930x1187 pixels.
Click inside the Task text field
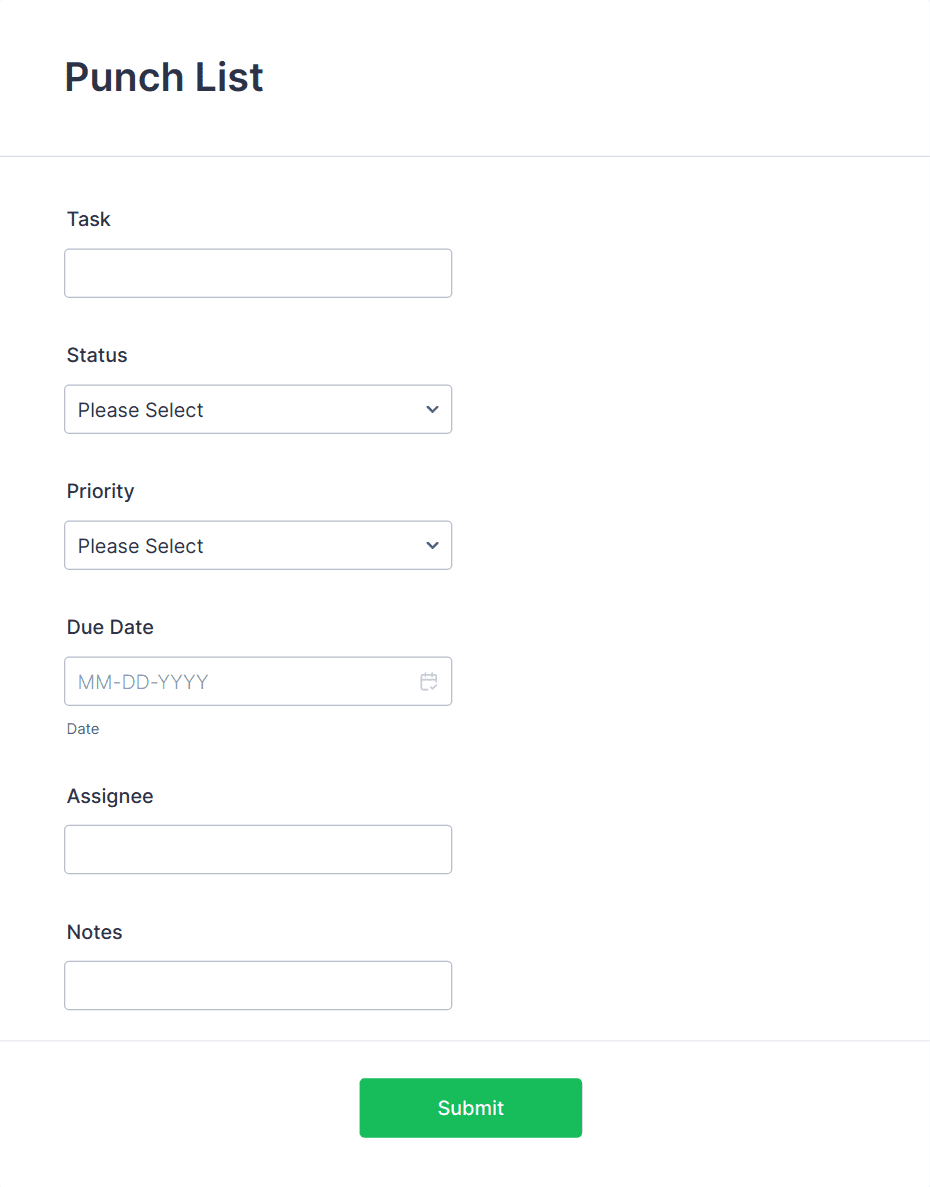coord(258,272)
